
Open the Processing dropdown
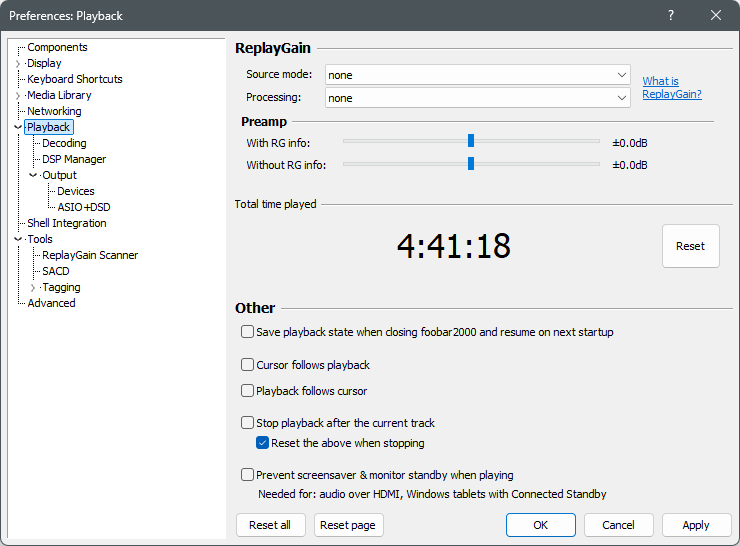(478, 98)
